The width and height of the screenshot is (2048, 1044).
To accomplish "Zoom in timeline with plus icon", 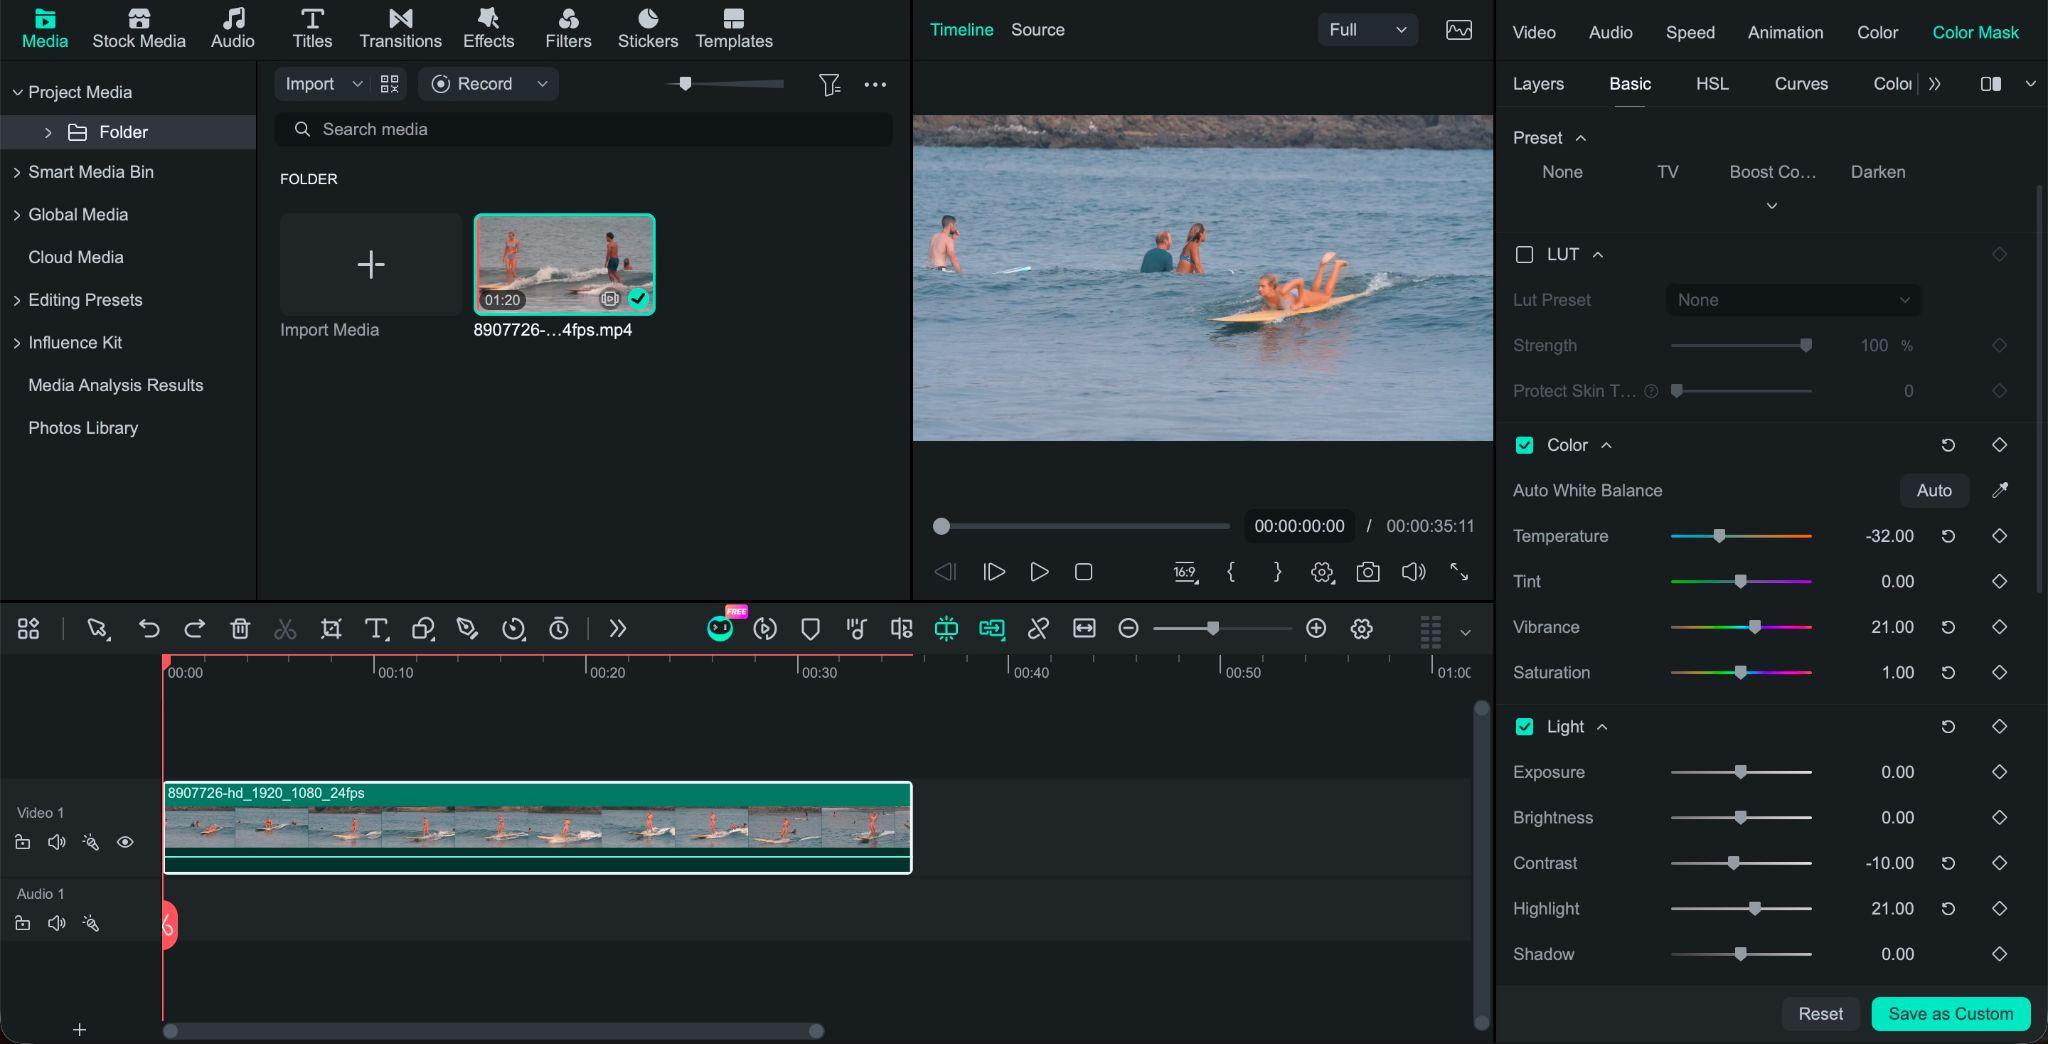I will [1316, 628].
